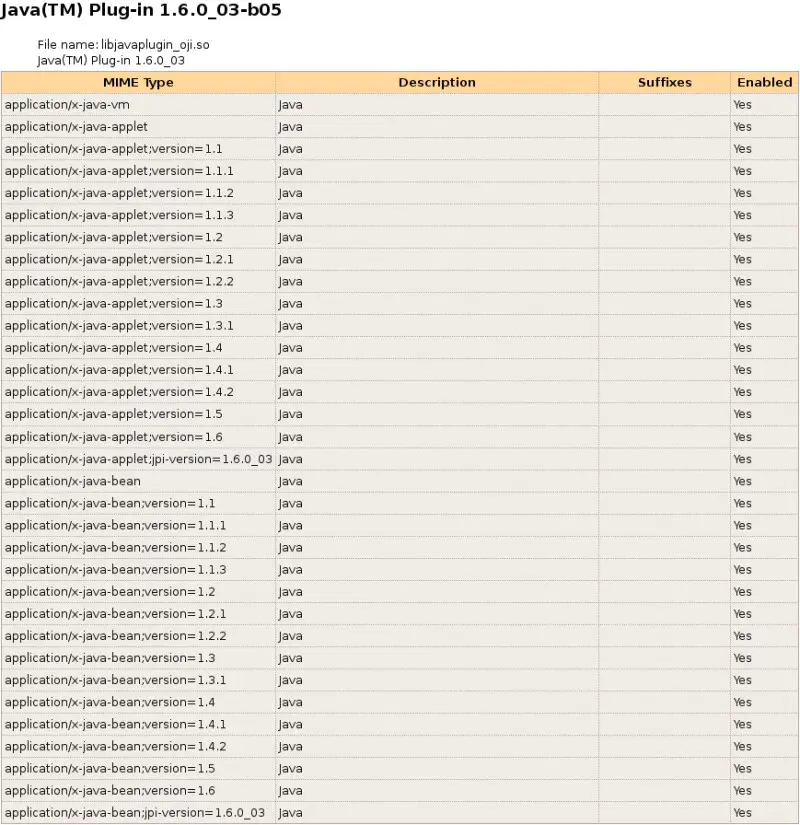Image resolution: width=800 pixels, height=825 pixels.
Task: Select application/x-java-bean;version=1.5 cell
Action: [138, 768]
